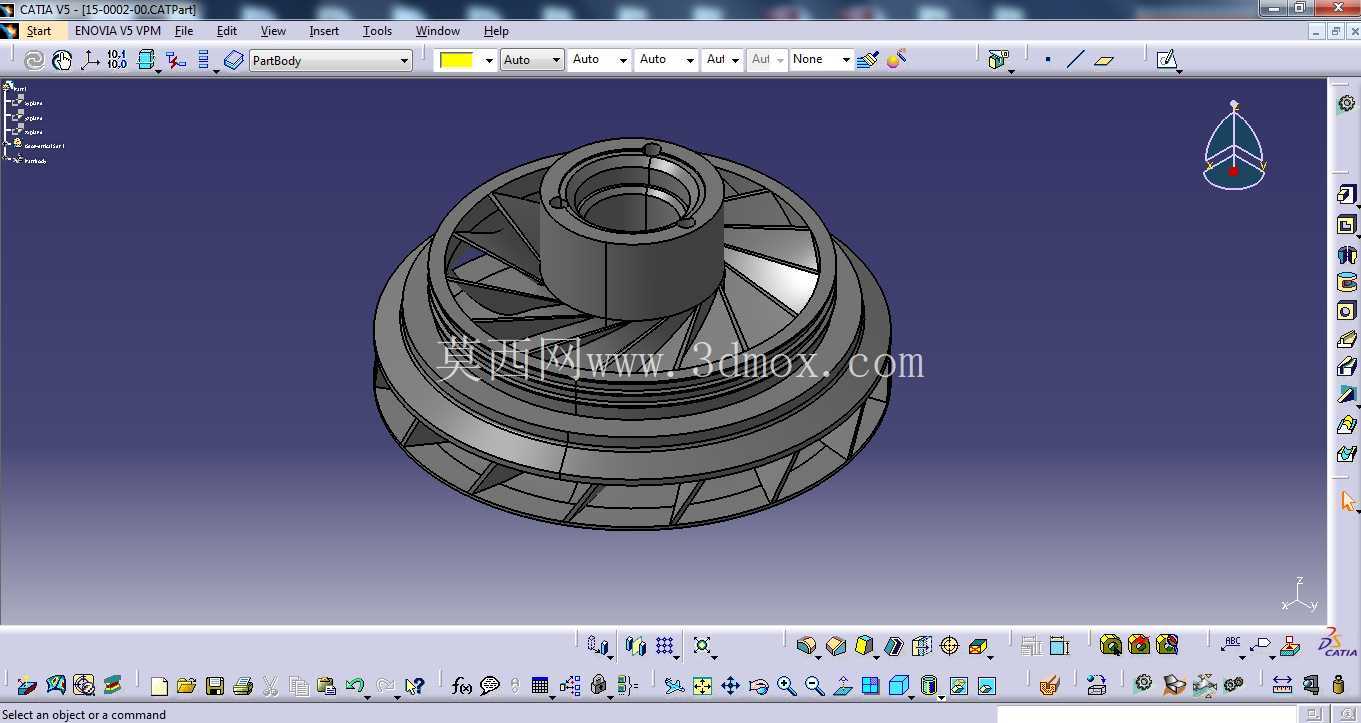Open the ENOVIA V5 VPM menu

(x=117, y=31)
